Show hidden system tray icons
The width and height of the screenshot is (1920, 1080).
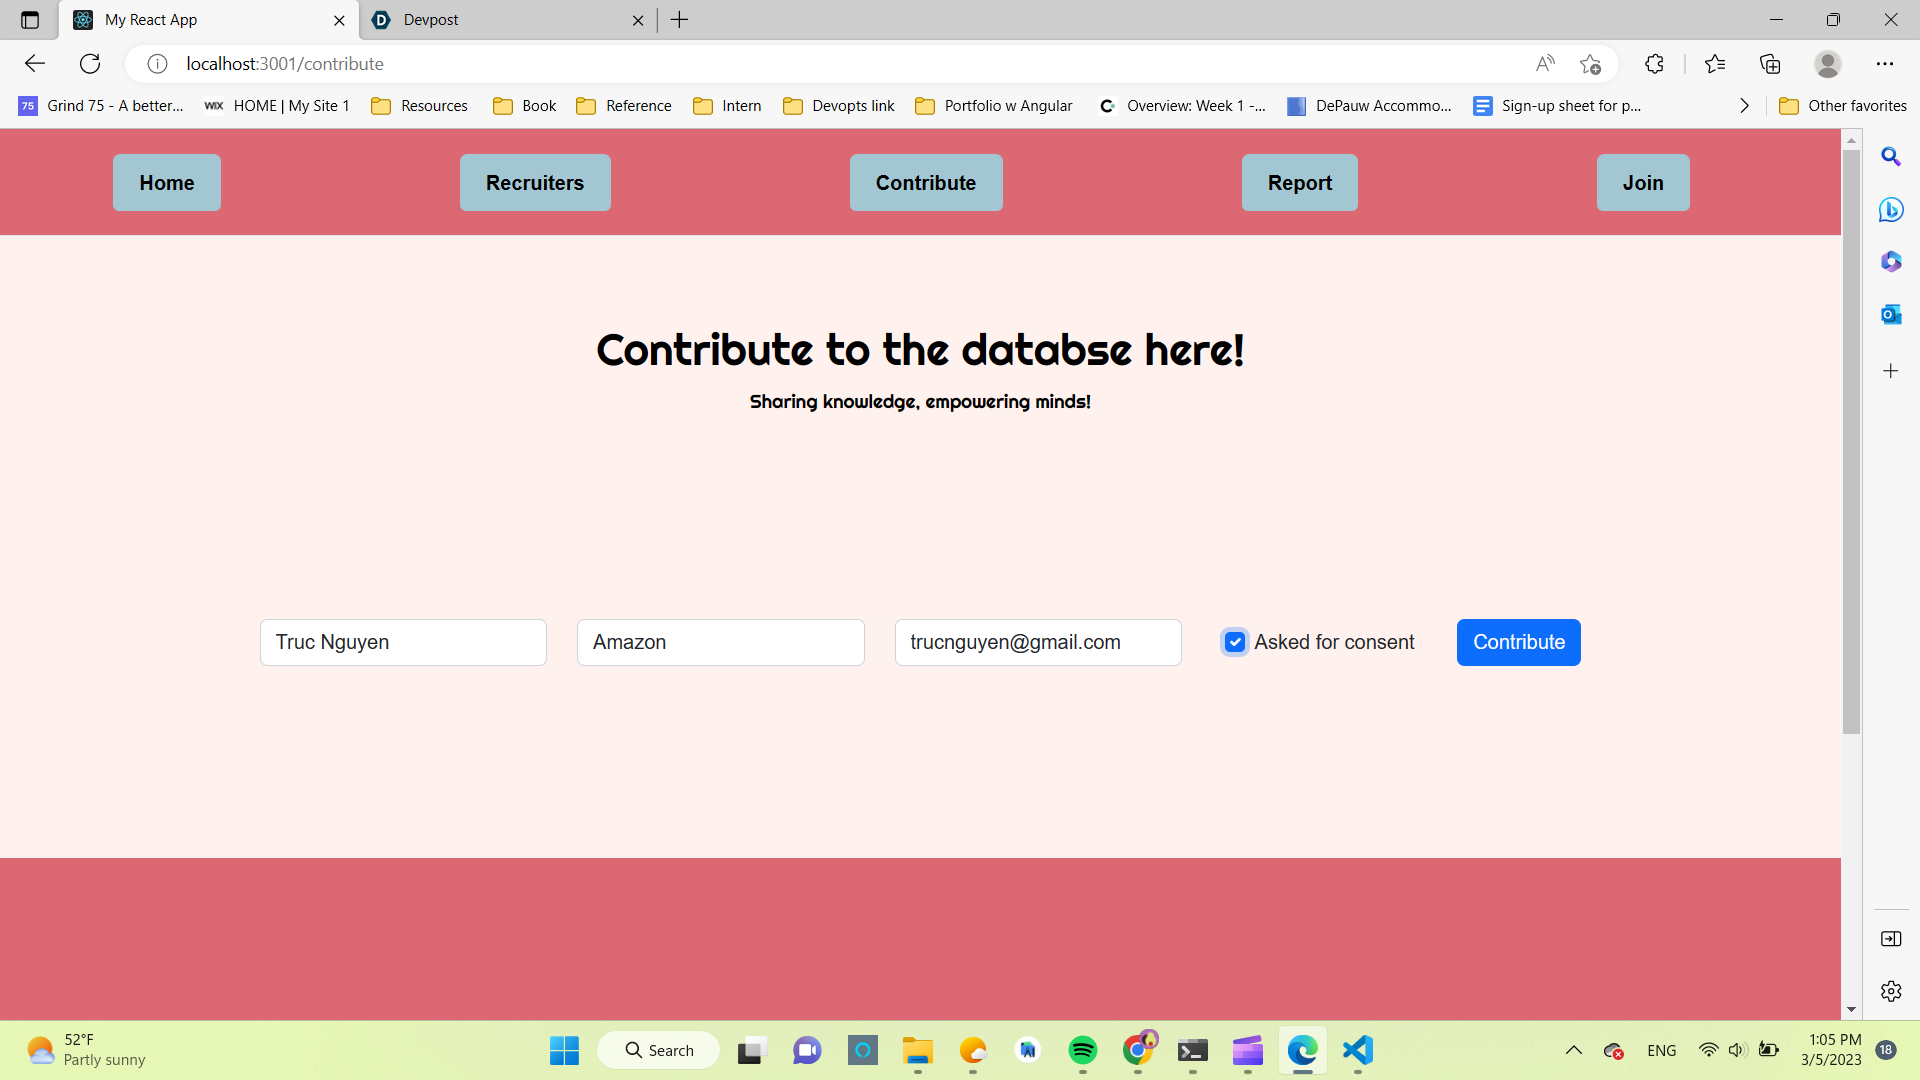1573,1050
